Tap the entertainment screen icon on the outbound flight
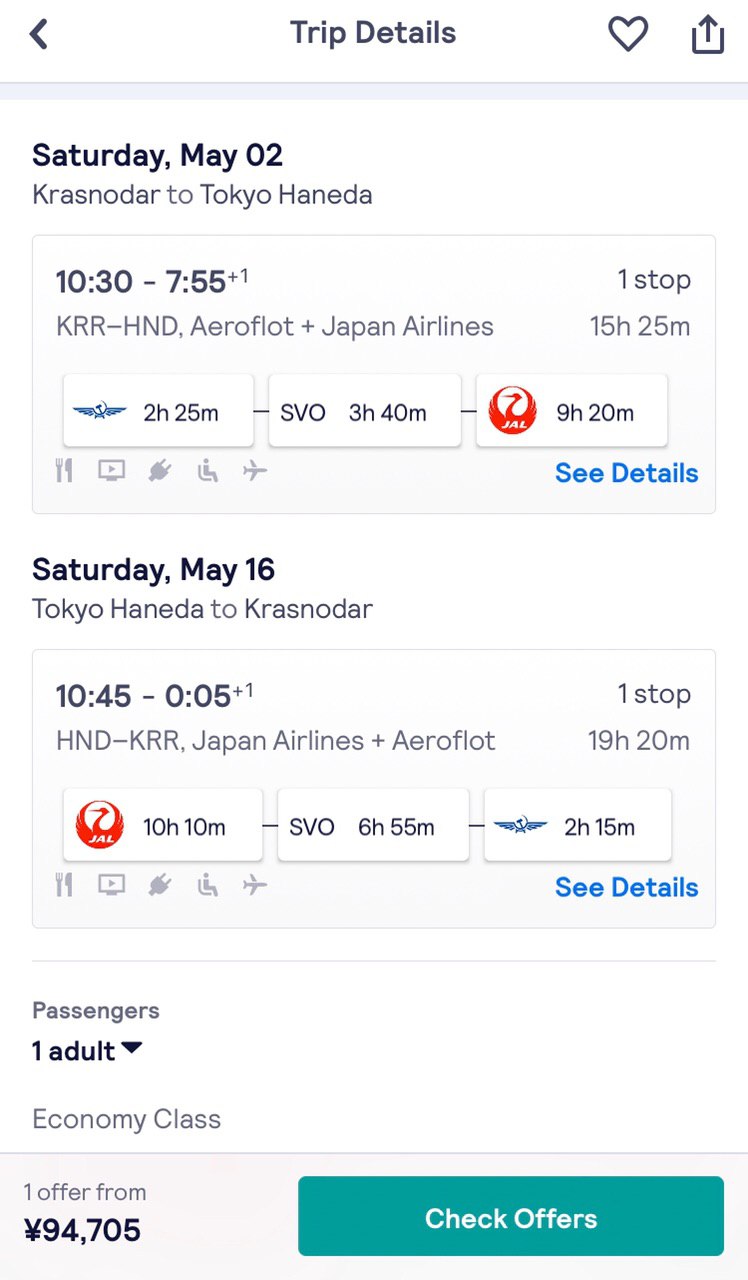The image size is (748, 1280). coord(111,470)
